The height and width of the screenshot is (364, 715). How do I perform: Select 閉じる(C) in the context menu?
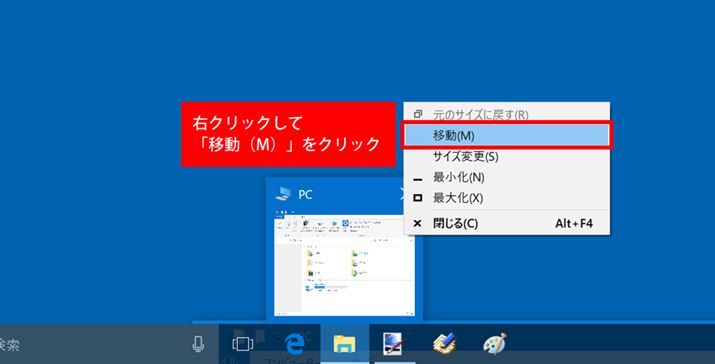pyautogui.click(x=506, y=224)
